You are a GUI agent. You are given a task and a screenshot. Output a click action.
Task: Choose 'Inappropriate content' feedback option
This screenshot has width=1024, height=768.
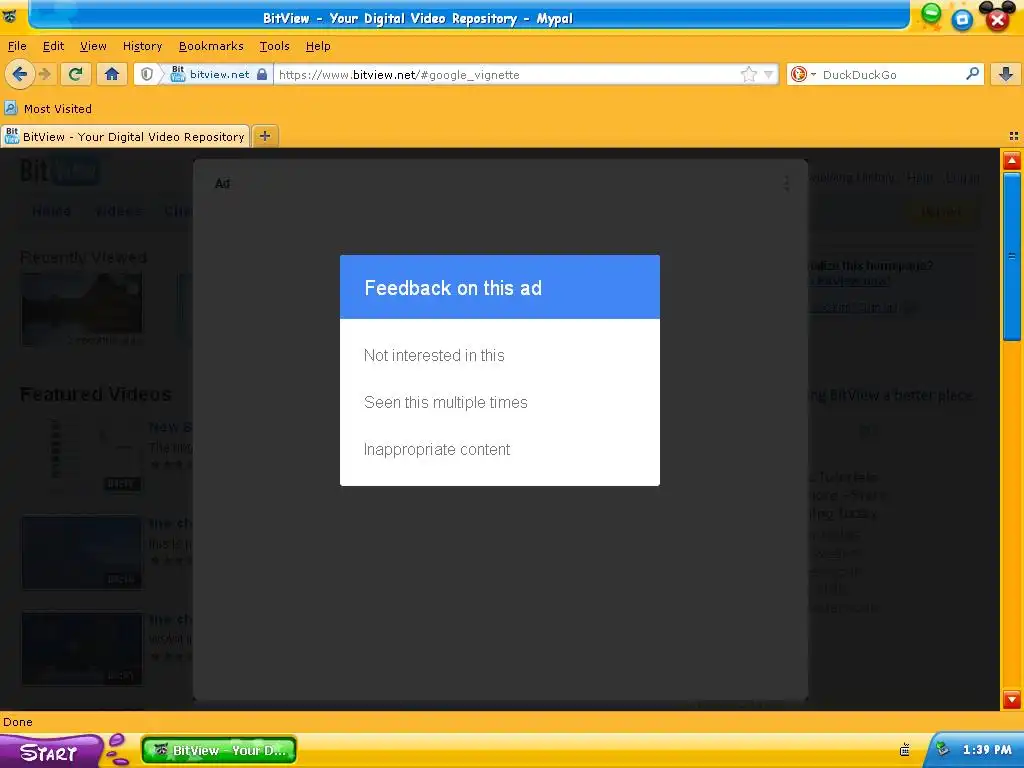click(437, 449)
